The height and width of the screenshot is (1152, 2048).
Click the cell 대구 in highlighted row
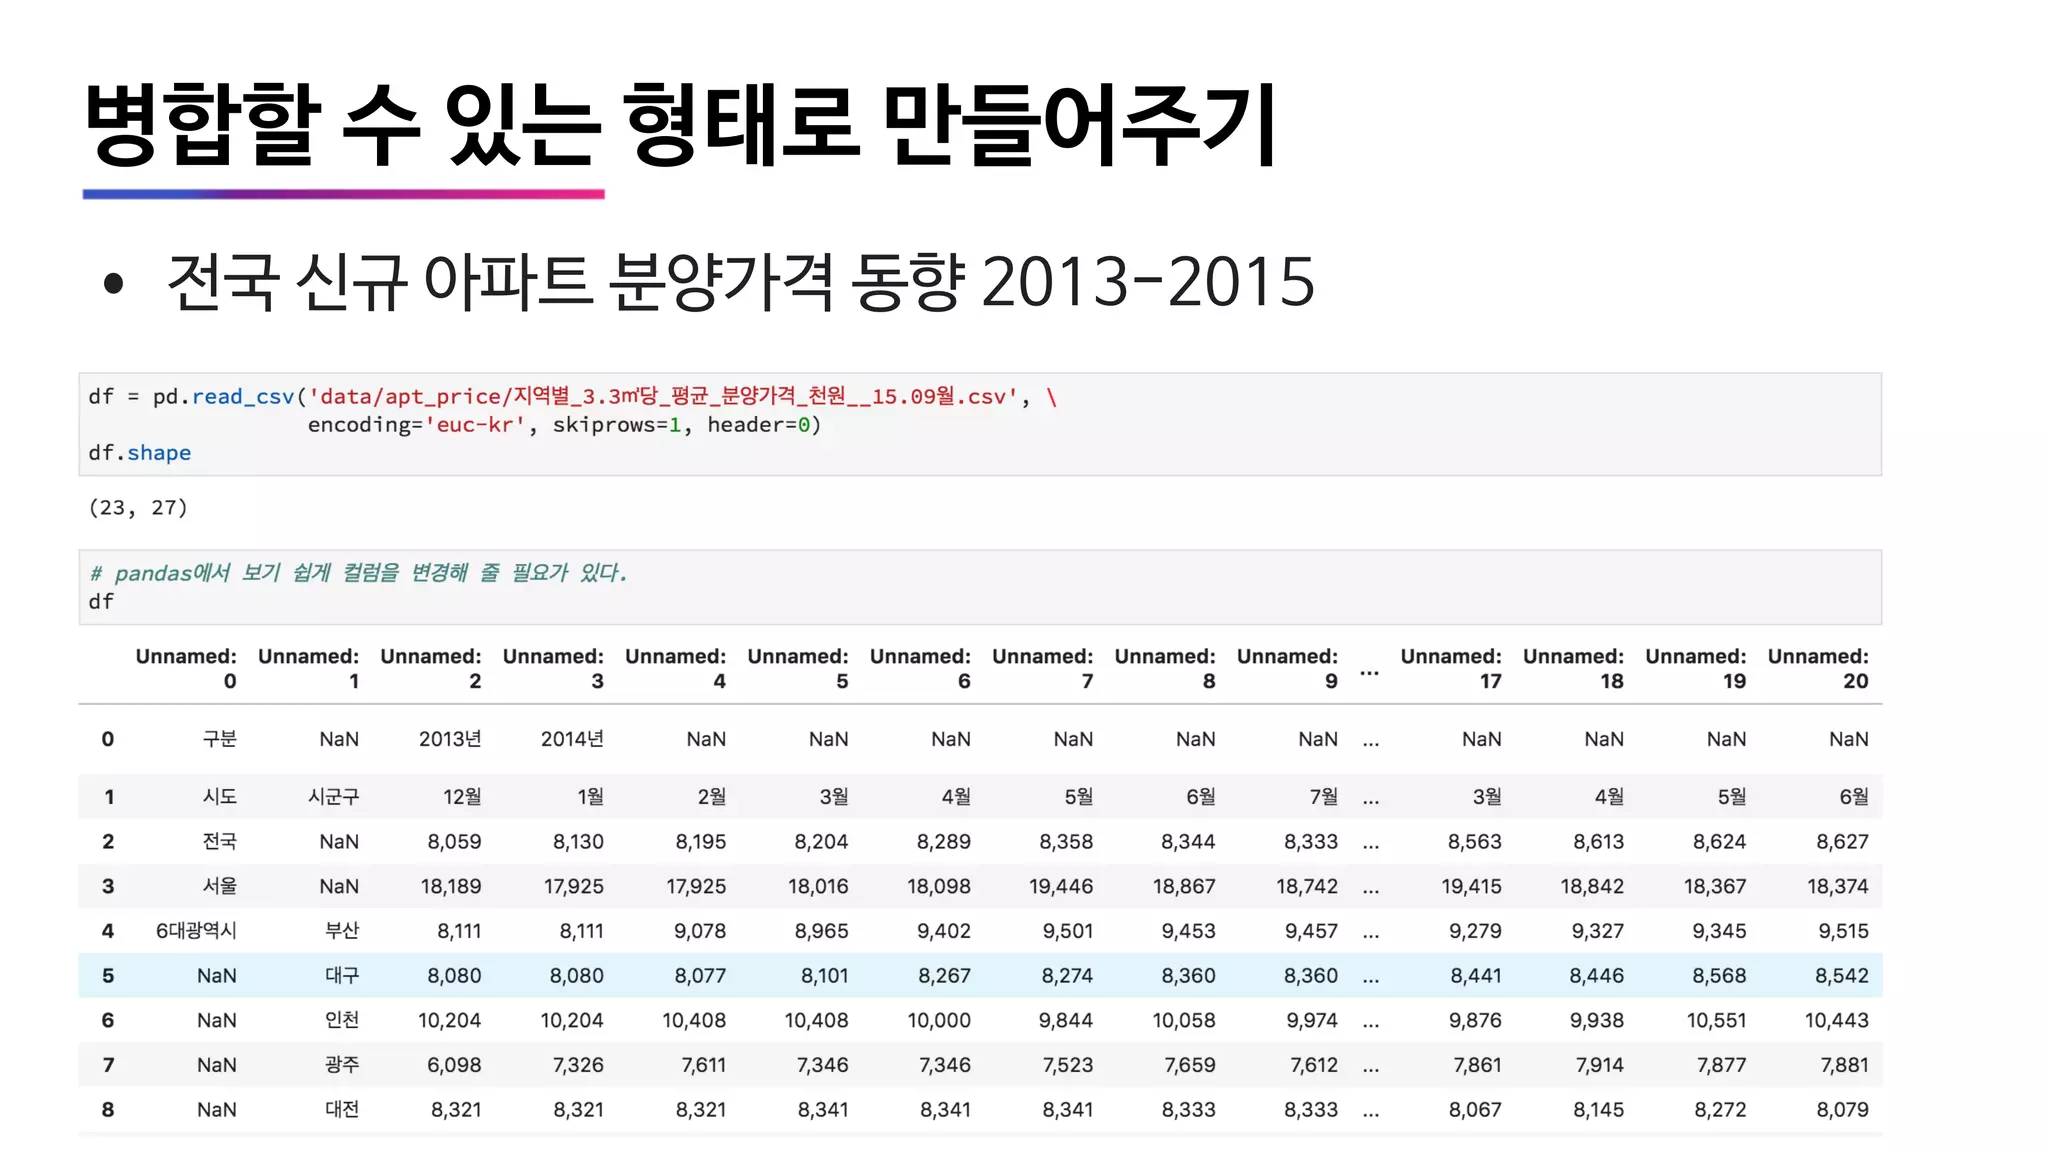click(x=342, y=976)
